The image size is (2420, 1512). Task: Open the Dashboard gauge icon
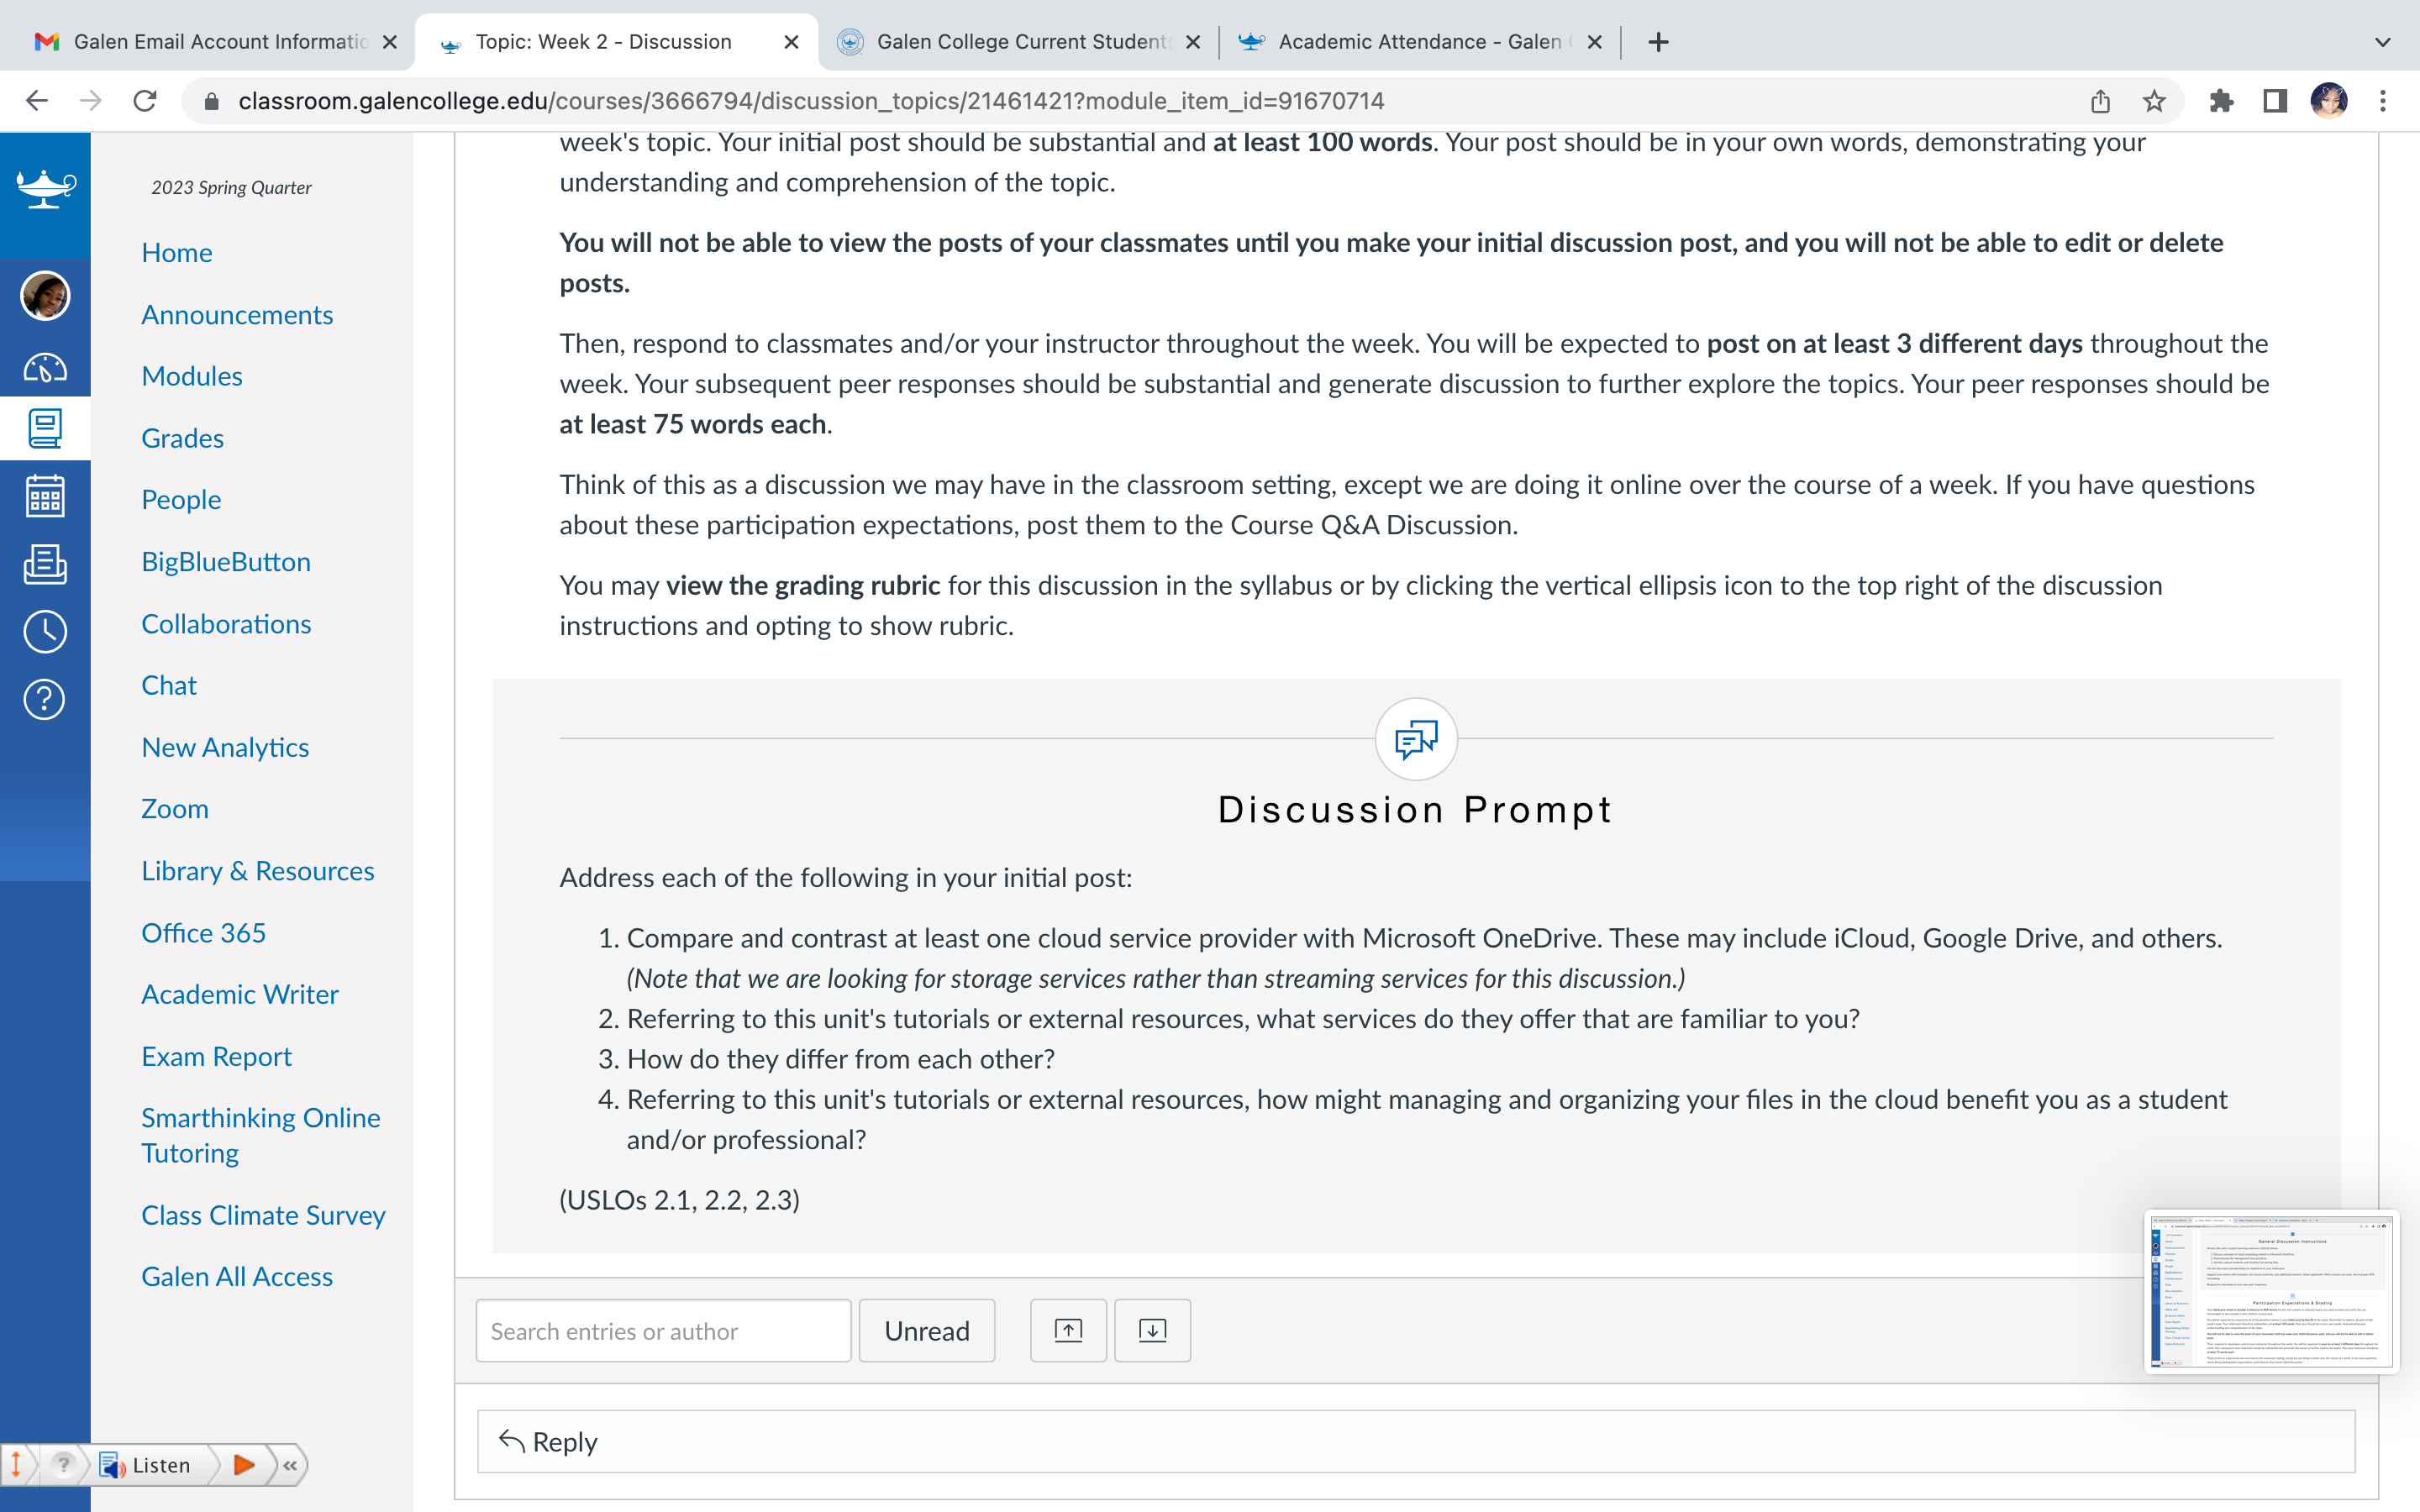[45, 368]
